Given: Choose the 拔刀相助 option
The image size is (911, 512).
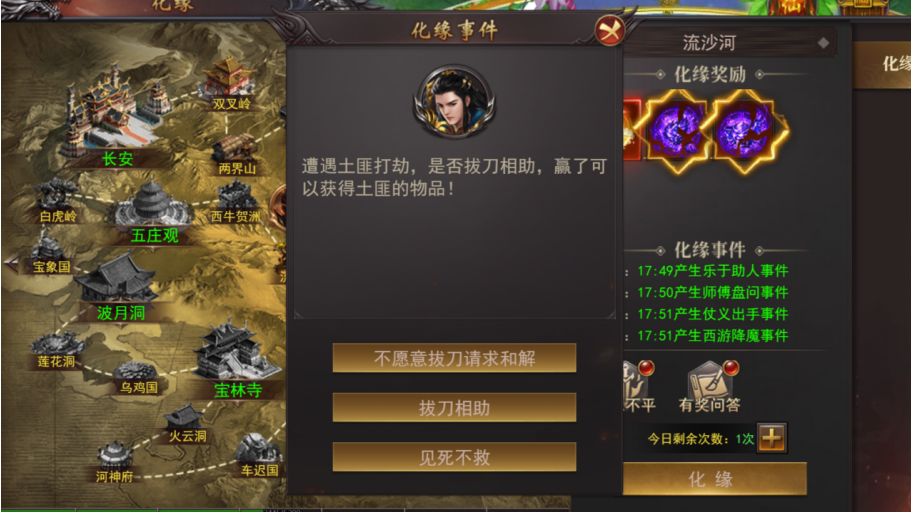Looking at the screenshot, I should [454, 407].
